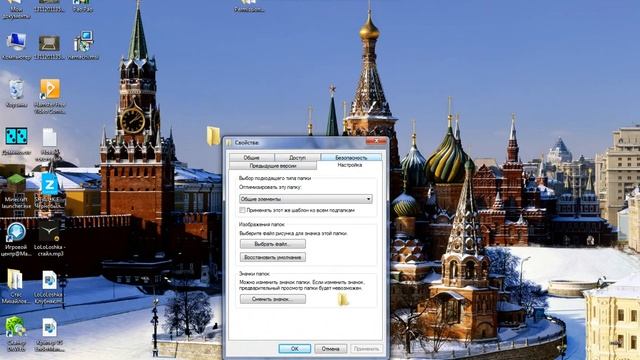Screen dimensions: 640x360
Task: Click the folder icon preview in Значки папок
Action: 343,300
